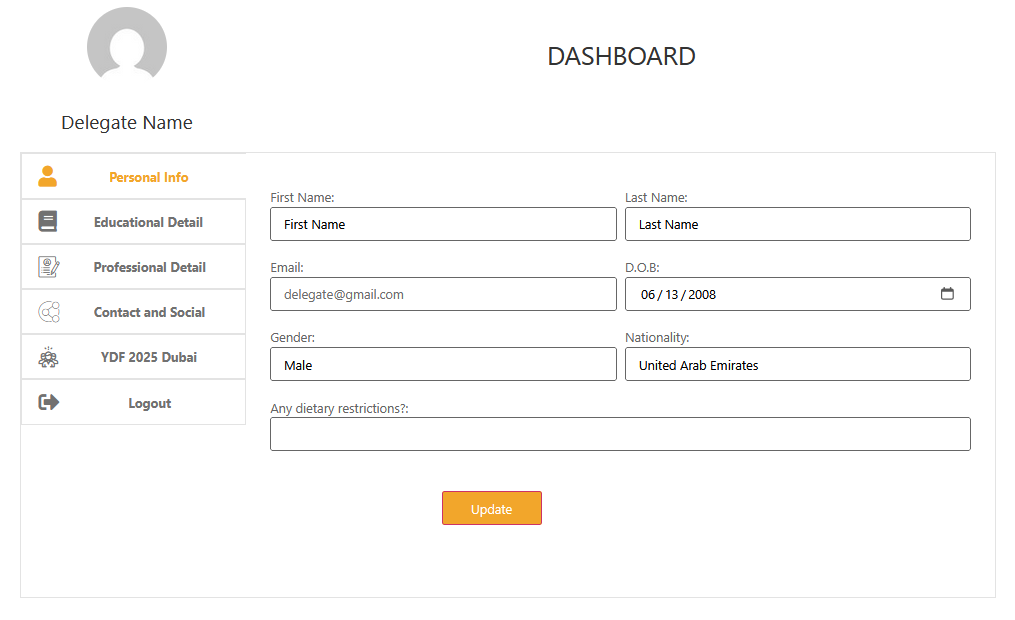
Task: Click the orange Update button
Action: pyautogui.click(x=492, y=508)
